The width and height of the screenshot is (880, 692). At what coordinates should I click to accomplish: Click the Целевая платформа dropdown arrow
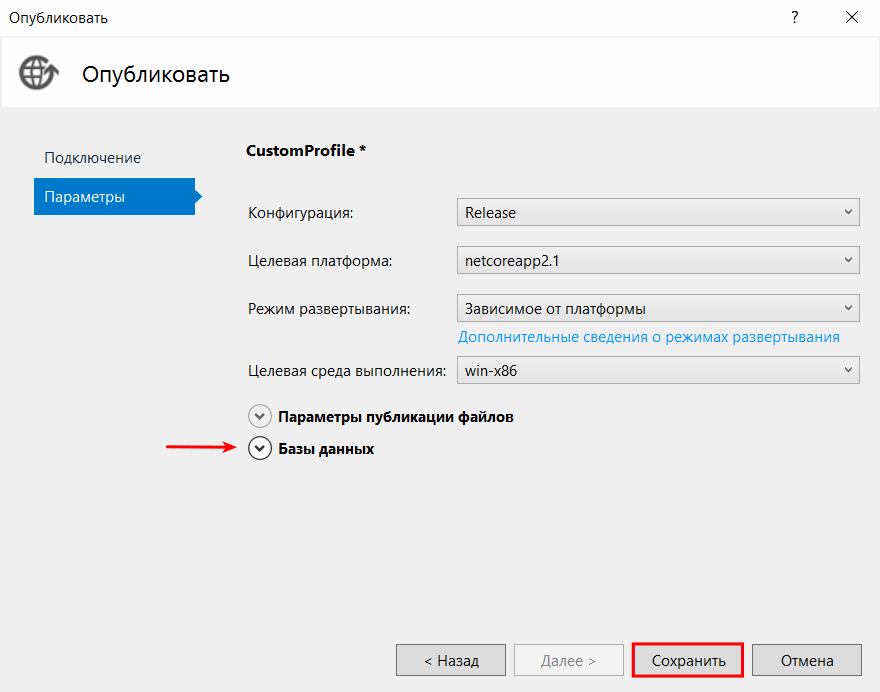click(847, 260)
